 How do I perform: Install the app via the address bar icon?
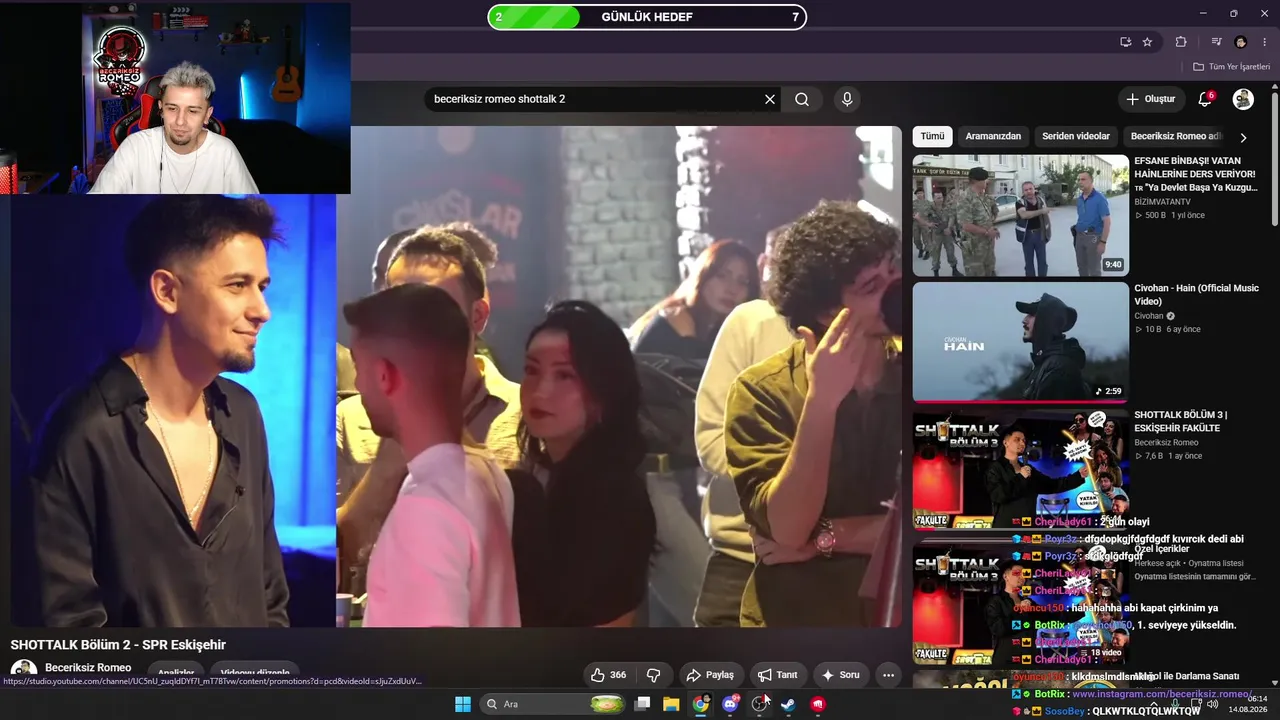(x=1125, y=42)
